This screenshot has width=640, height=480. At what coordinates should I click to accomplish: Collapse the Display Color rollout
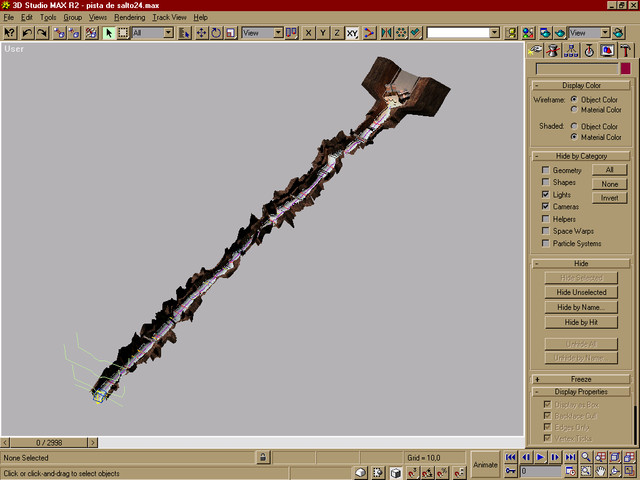pos(581,85)
